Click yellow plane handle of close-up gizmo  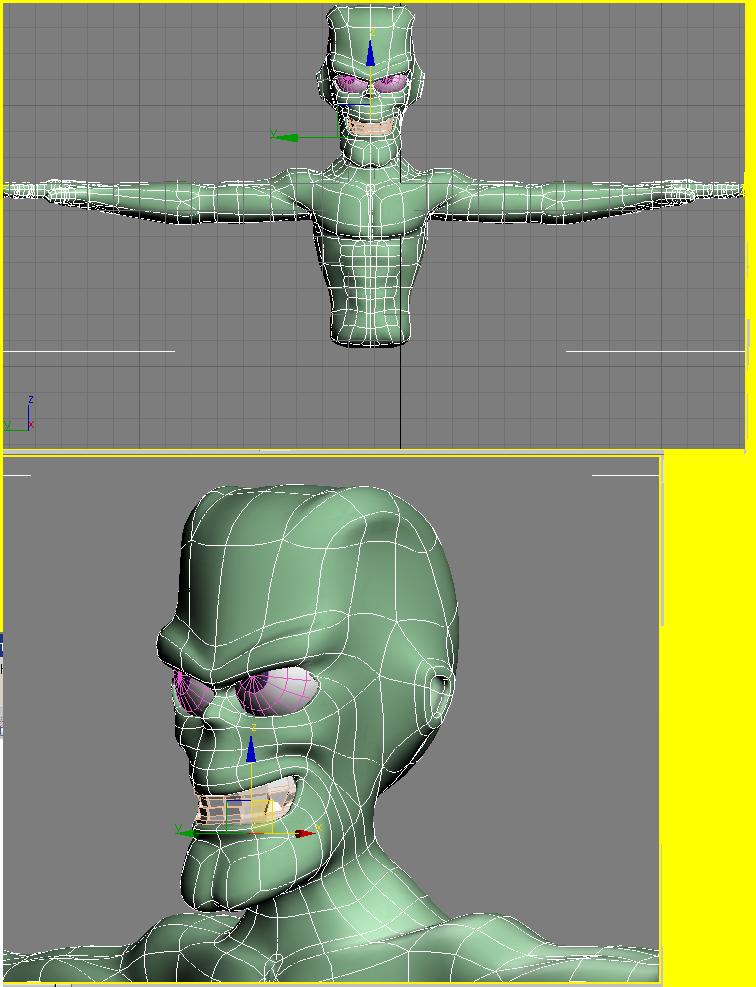click(262, 817)
